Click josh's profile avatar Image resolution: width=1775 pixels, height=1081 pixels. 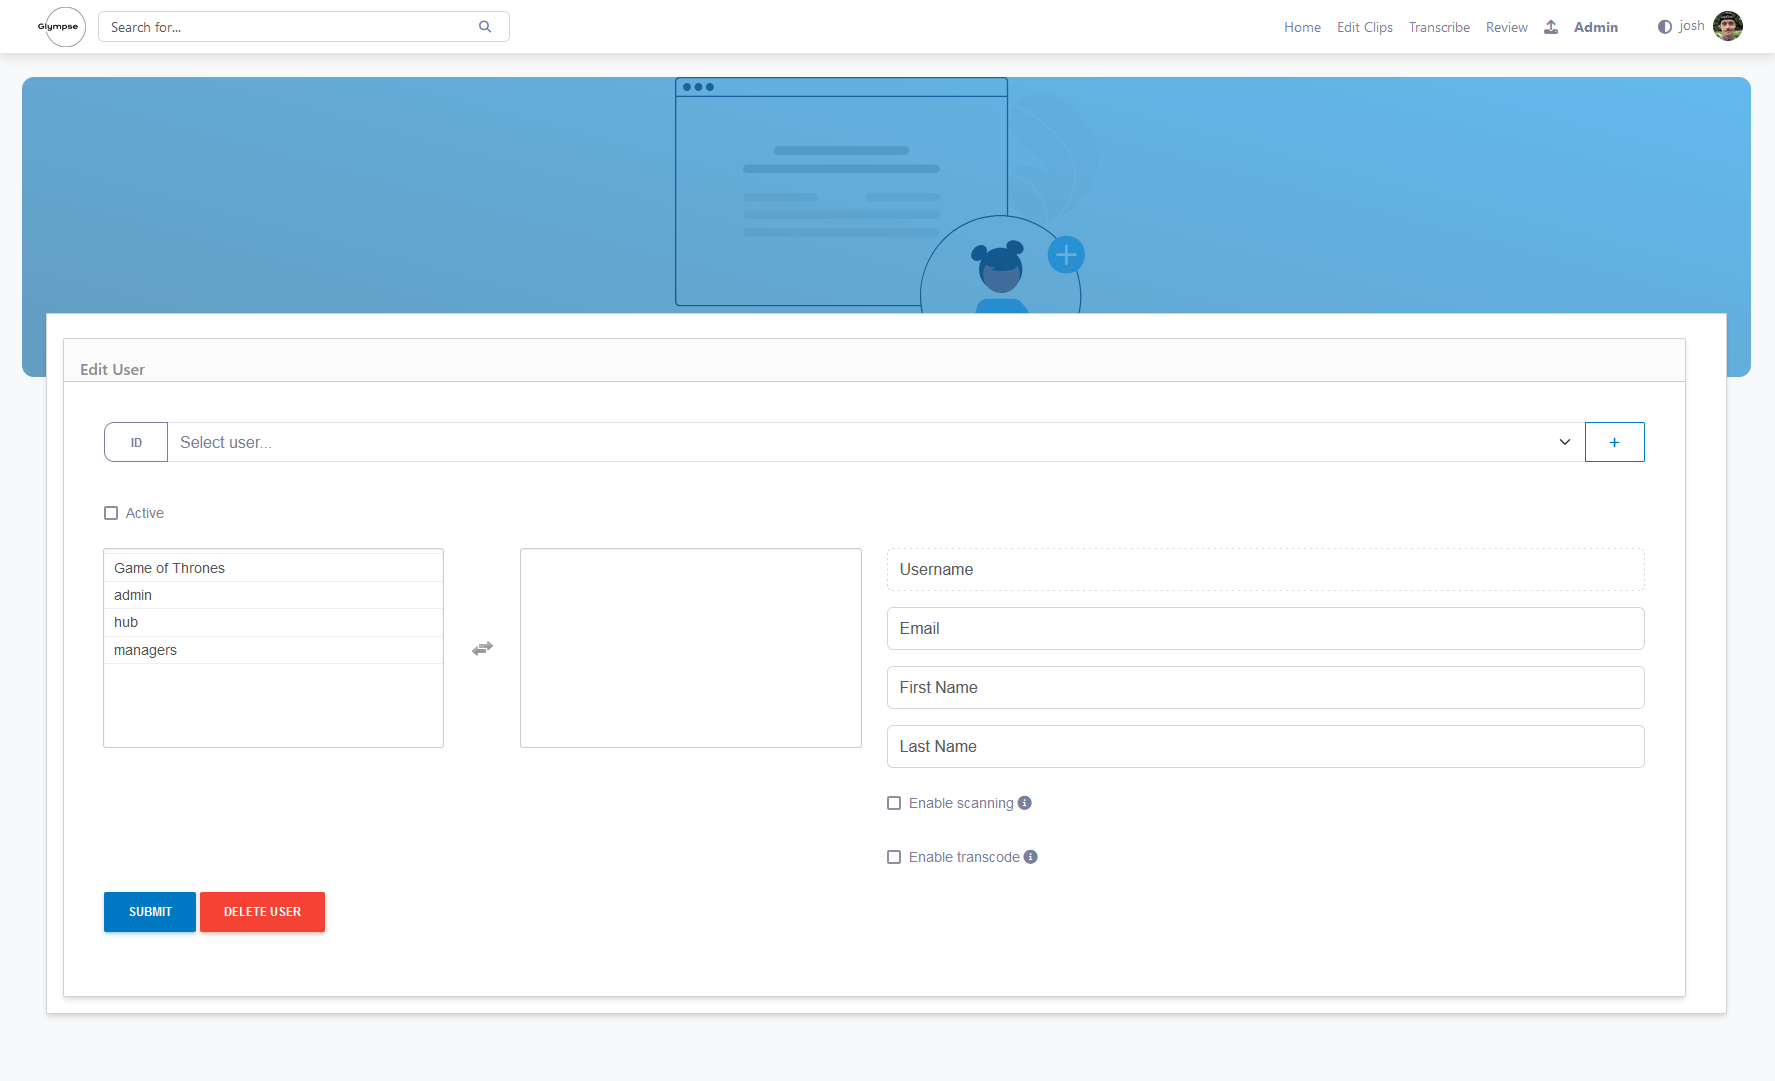click(x=1728, y=26)
